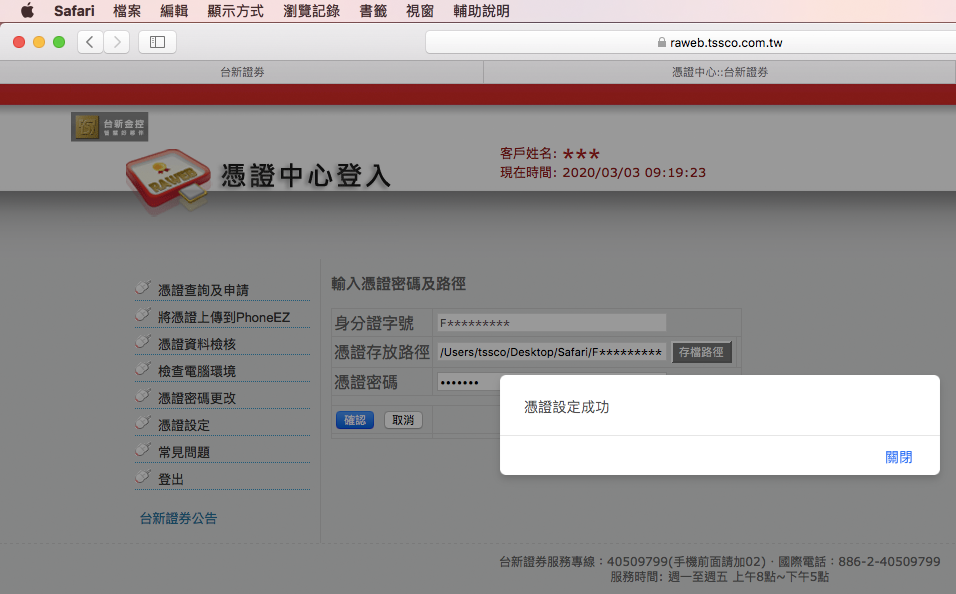Image resolution: width=956 pixels, height=594 pixels.
Task: Click the blue 確認 button
Action: pos(355,420)
